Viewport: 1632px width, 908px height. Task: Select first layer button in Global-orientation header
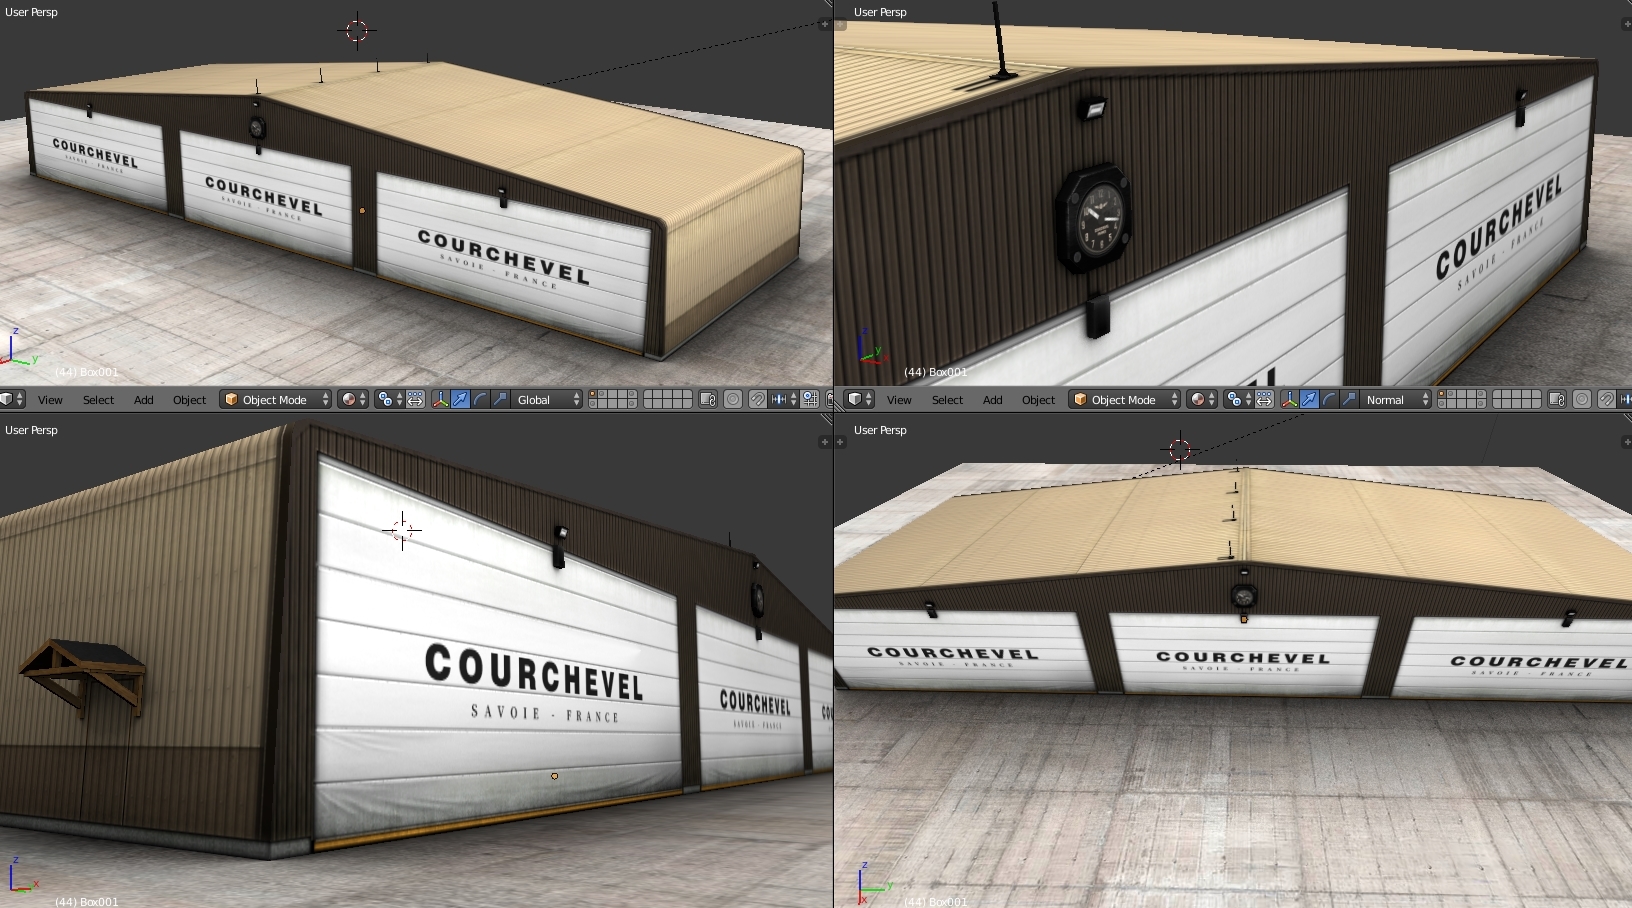click(593, 394)
